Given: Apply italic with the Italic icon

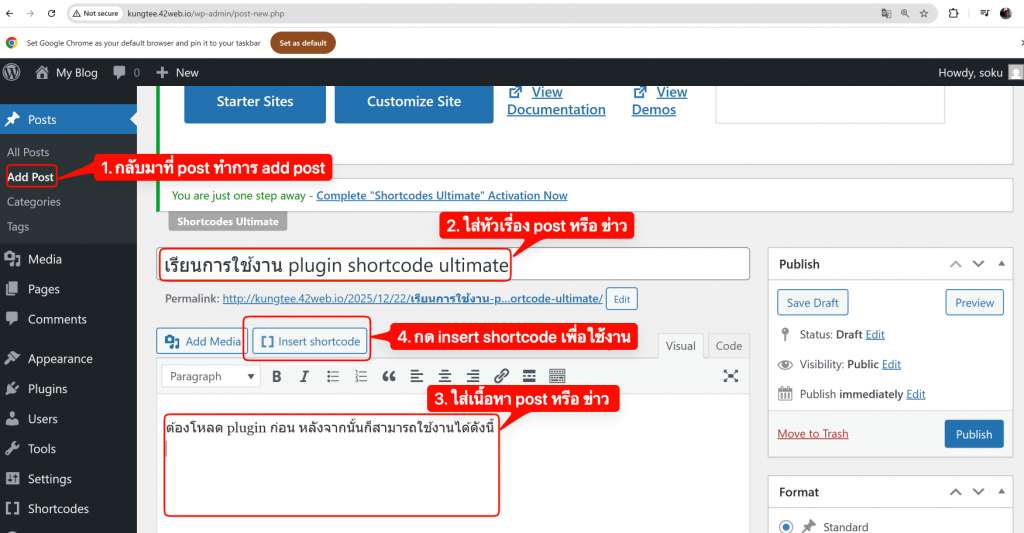Looking at the screenshot, I should tap(305, 376).
